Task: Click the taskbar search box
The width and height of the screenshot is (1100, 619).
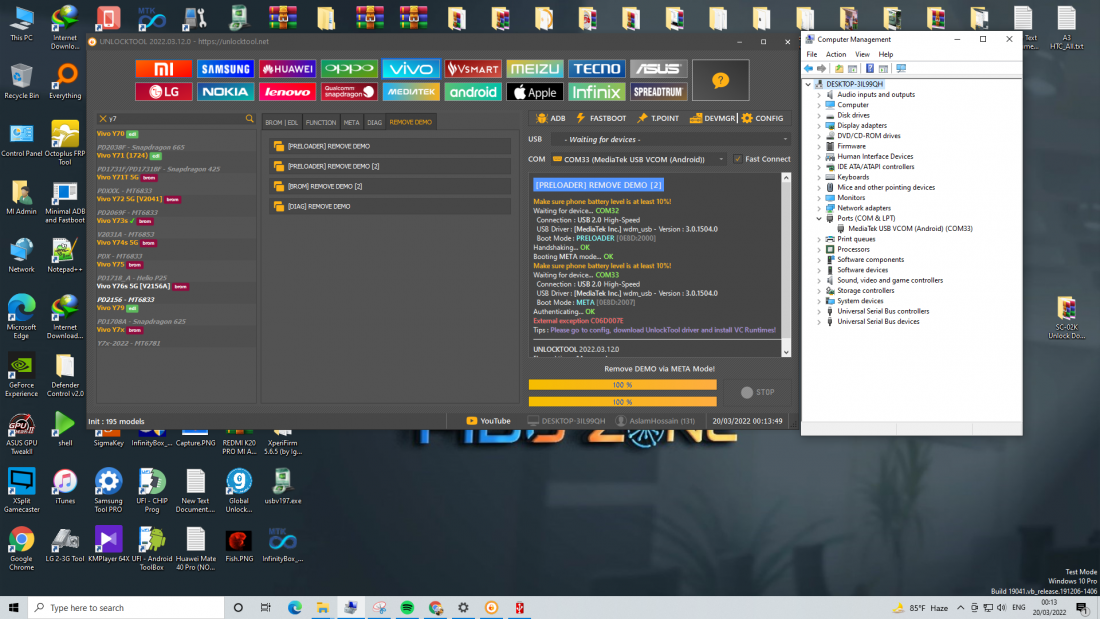Action: click(x=126, y=608)
